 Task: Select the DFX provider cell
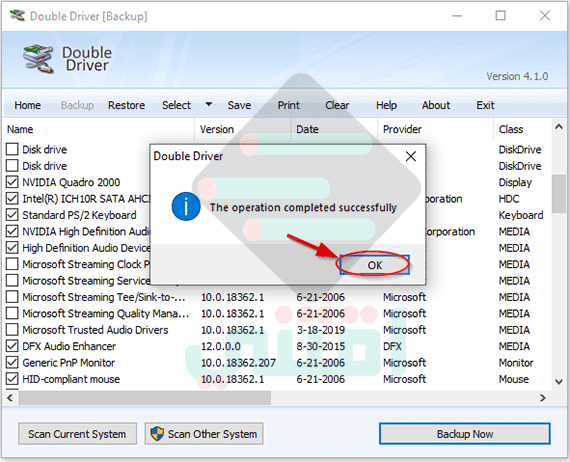pyautogui.click(x=392, y=346)
